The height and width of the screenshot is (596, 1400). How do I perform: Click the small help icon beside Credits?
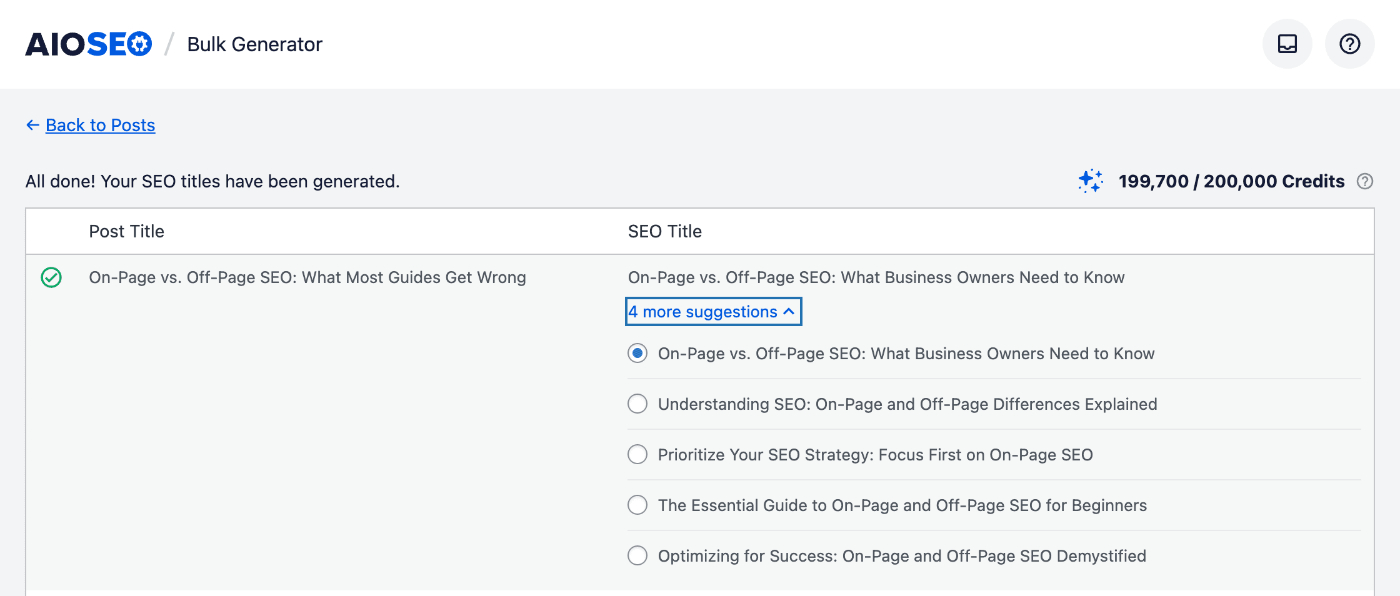coord(1364,182)
